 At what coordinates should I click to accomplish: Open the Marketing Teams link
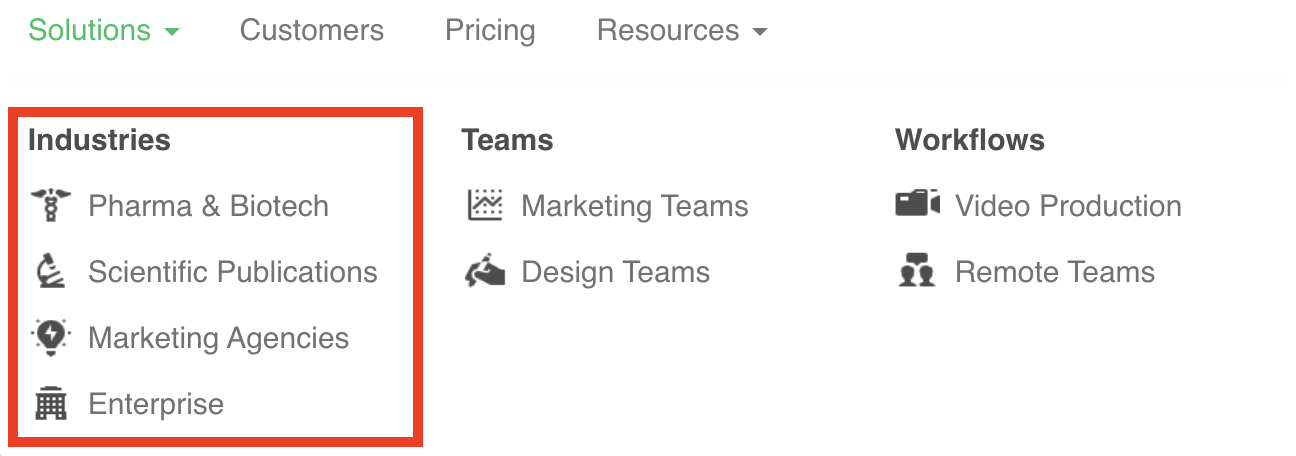[x=635, y=206]
